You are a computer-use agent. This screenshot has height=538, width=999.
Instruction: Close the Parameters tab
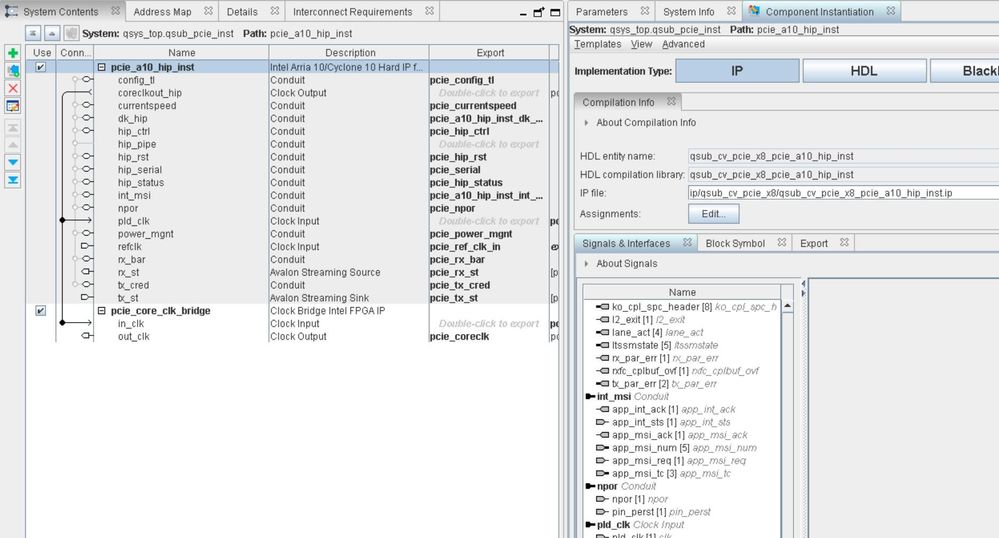coord(645,11)
